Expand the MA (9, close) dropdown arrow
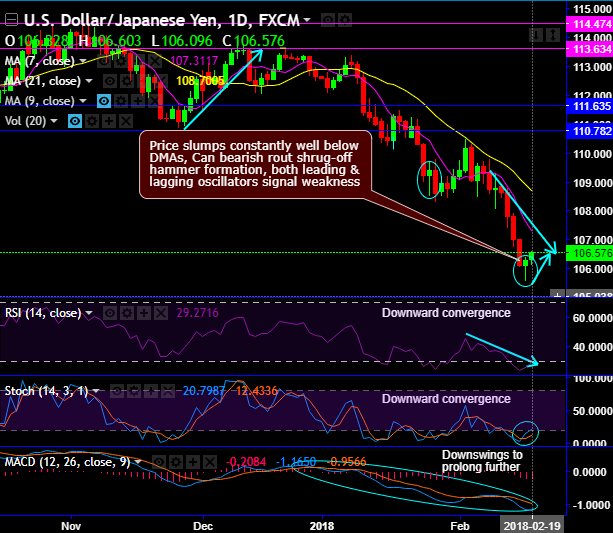 tap(83, 101)
